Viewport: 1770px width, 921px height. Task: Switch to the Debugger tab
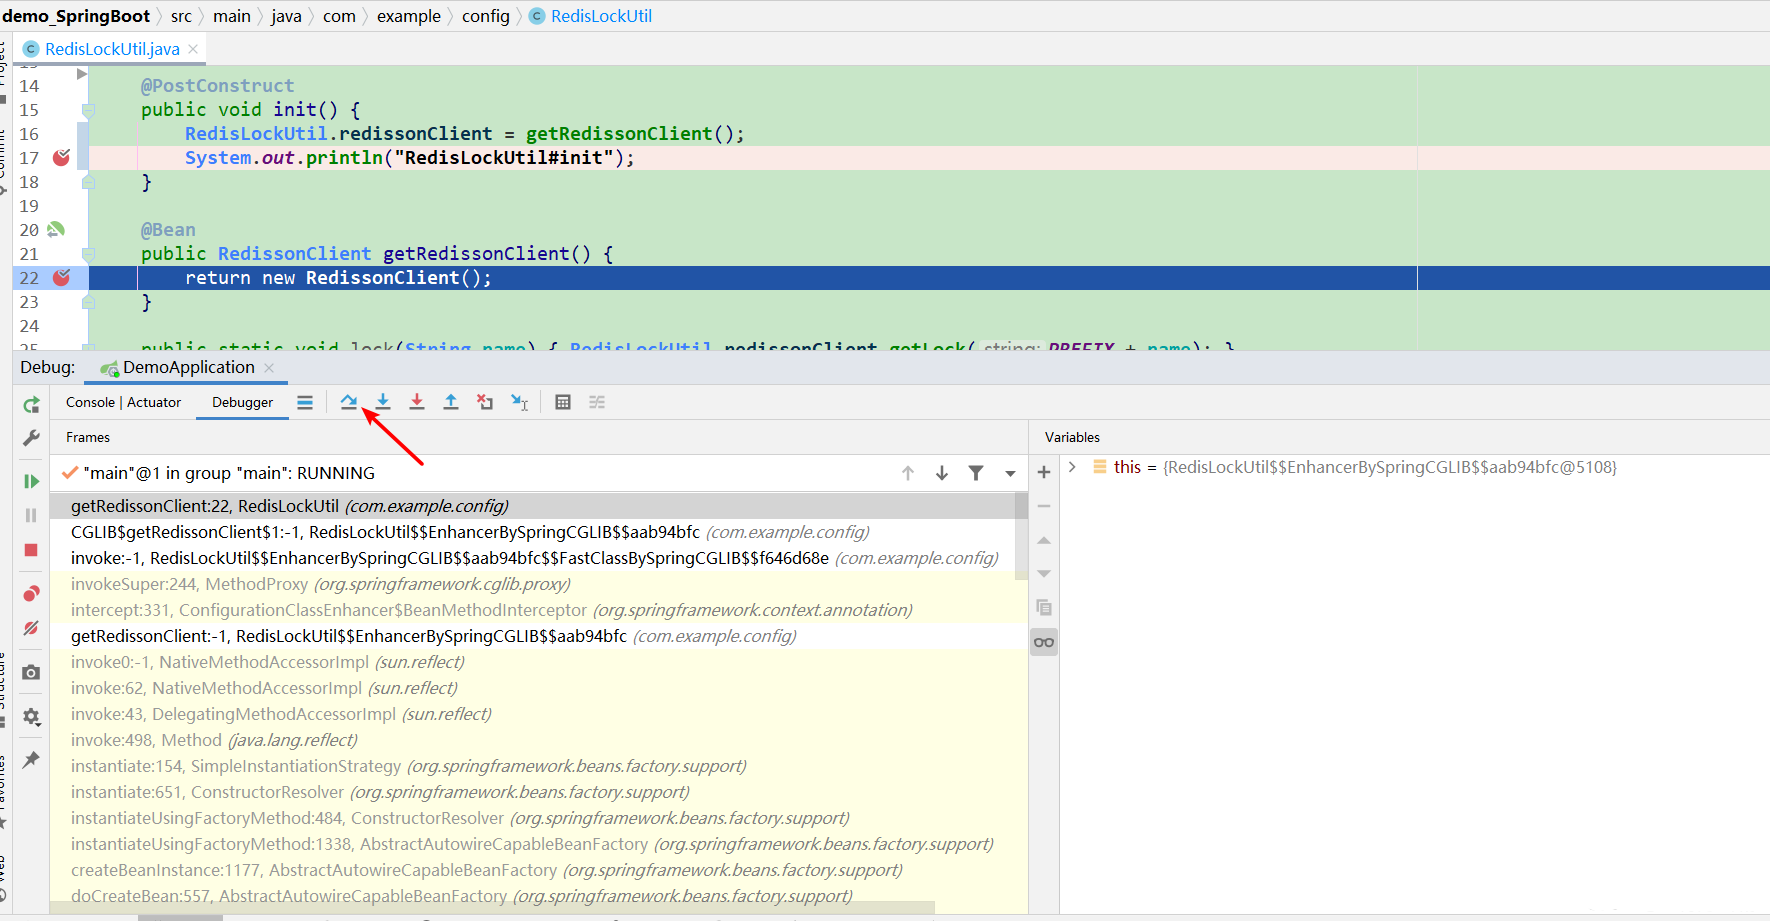pos(242,402)
